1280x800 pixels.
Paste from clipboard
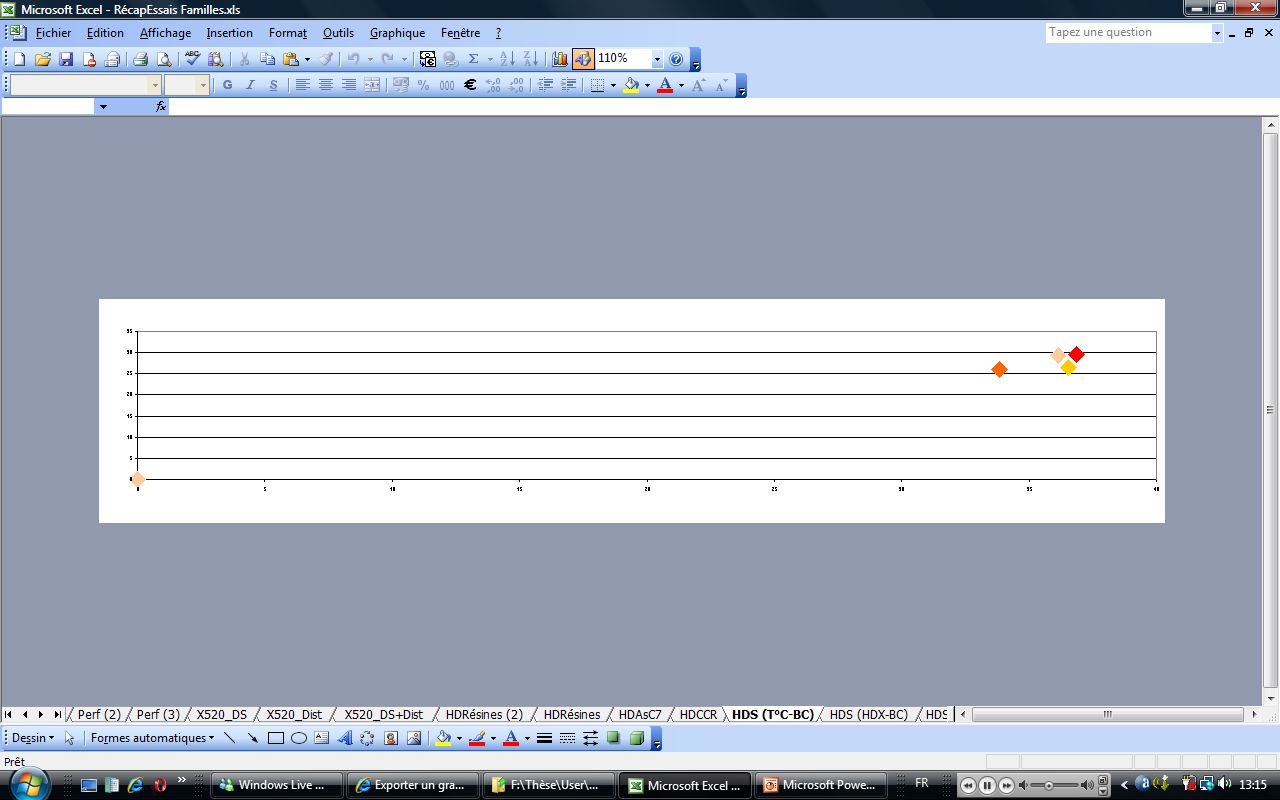290,59
